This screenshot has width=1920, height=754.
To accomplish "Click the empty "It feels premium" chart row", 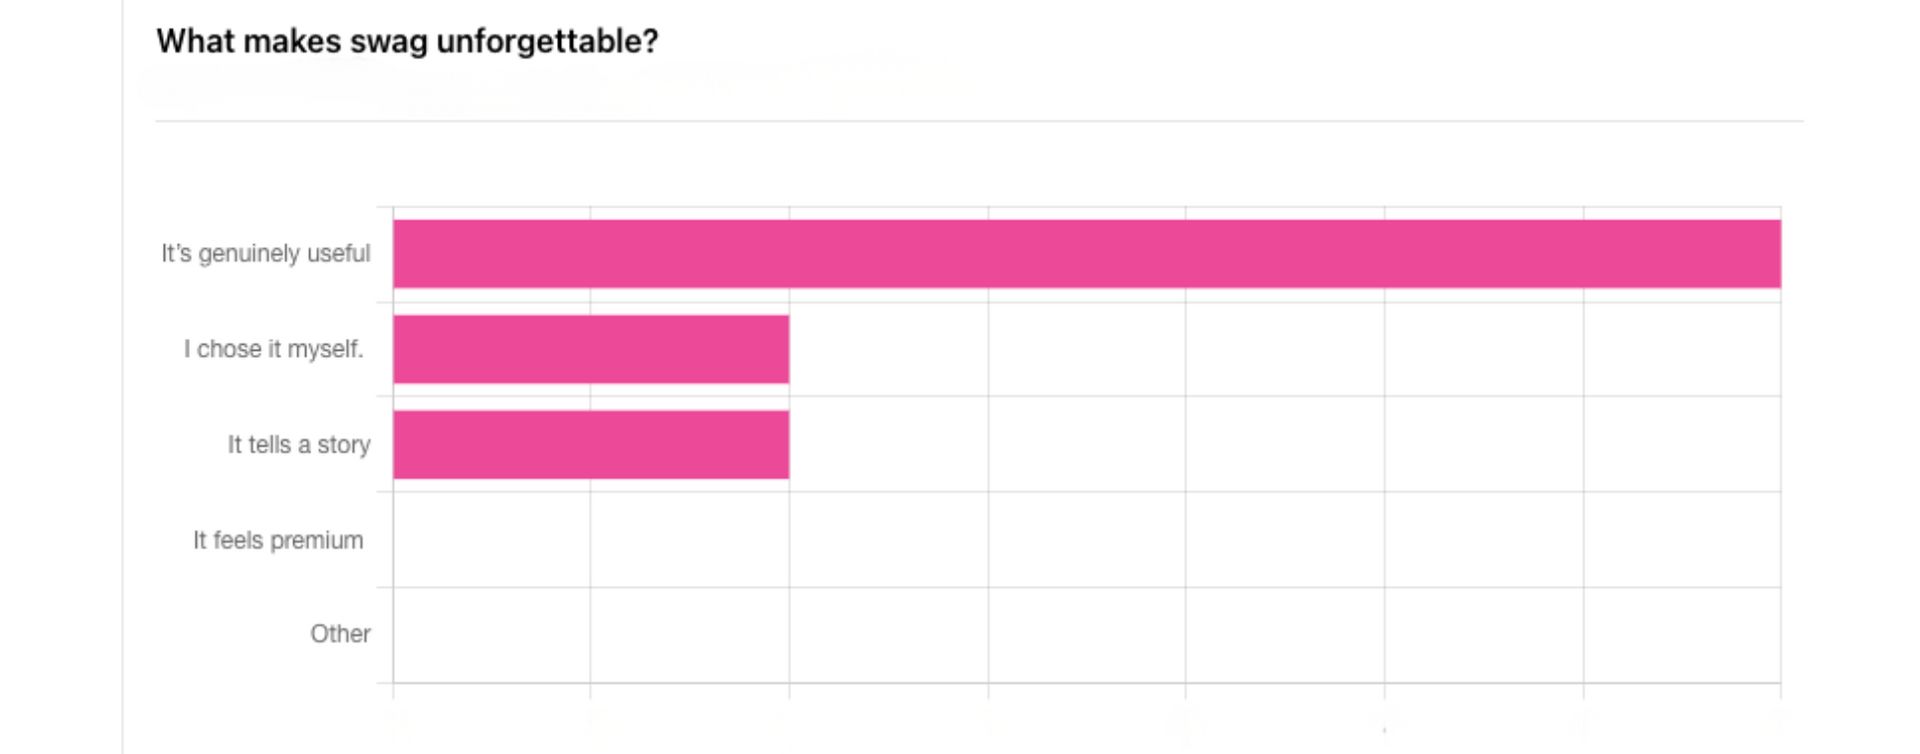I will point(1086,540).
